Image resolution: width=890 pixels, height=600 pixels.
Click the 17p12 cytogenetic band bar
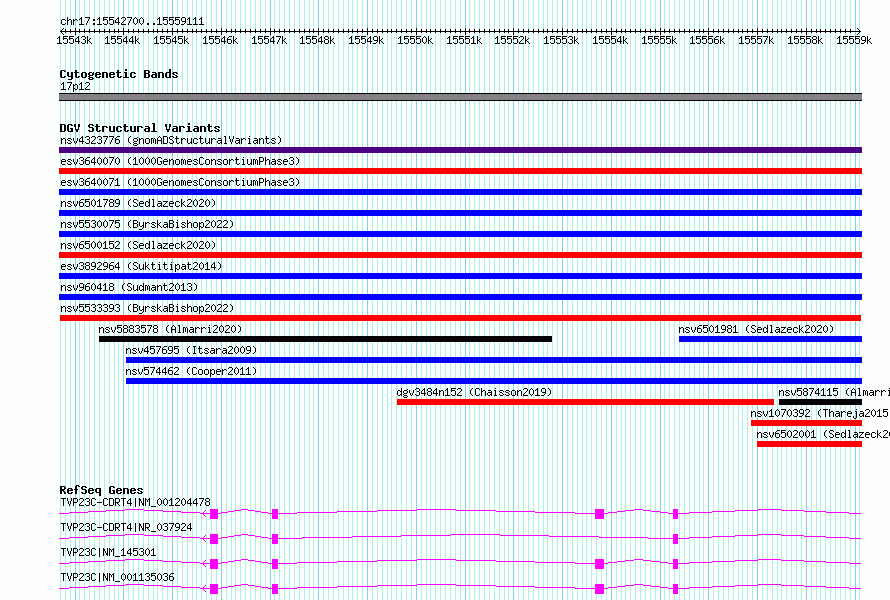point(460,97)
